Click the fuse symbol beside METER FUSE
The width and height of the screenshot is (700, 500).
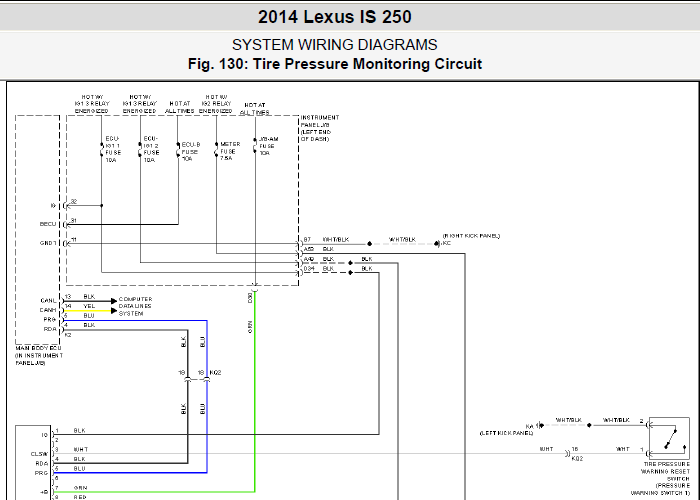click(x=217, y=151)
